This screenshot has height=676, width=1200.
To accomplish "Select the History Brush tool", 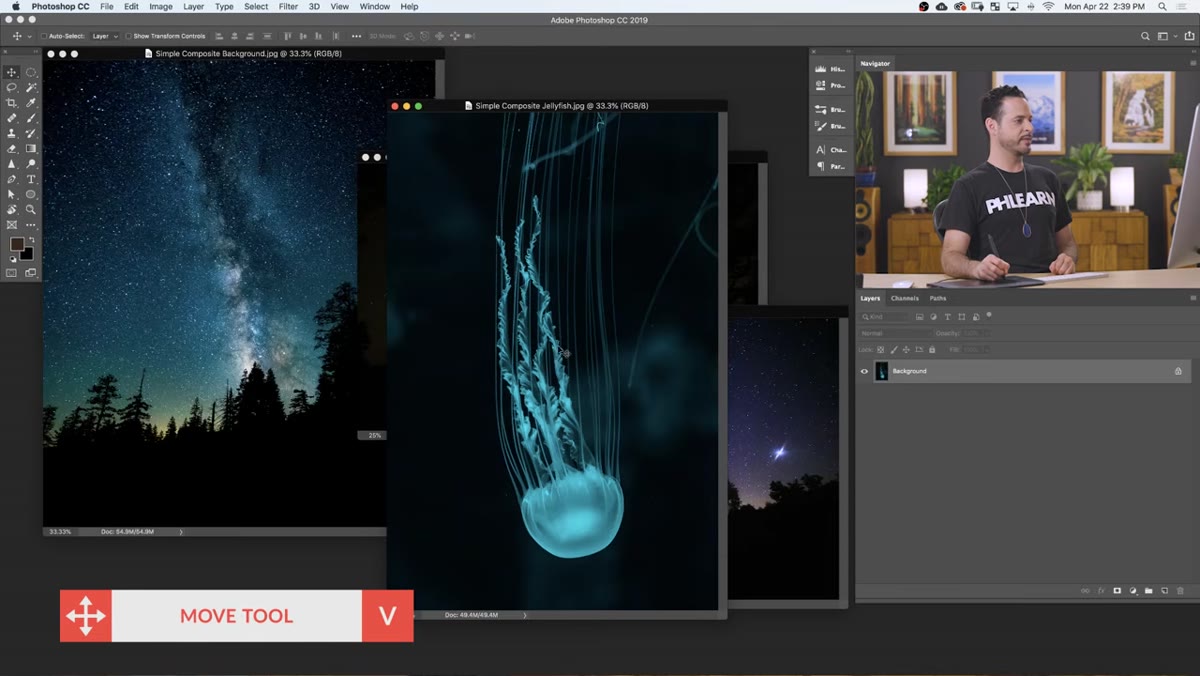I will (31, 133).
